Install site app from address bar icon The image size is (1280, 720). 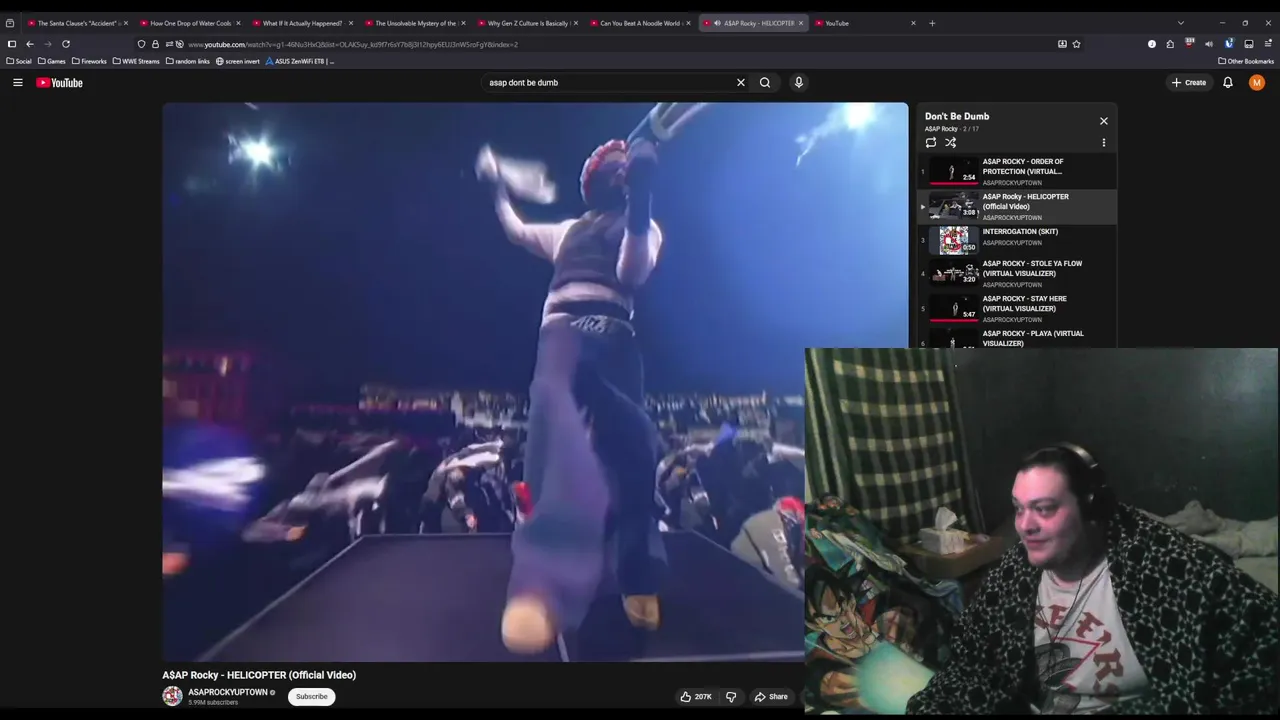[1062, 44]
